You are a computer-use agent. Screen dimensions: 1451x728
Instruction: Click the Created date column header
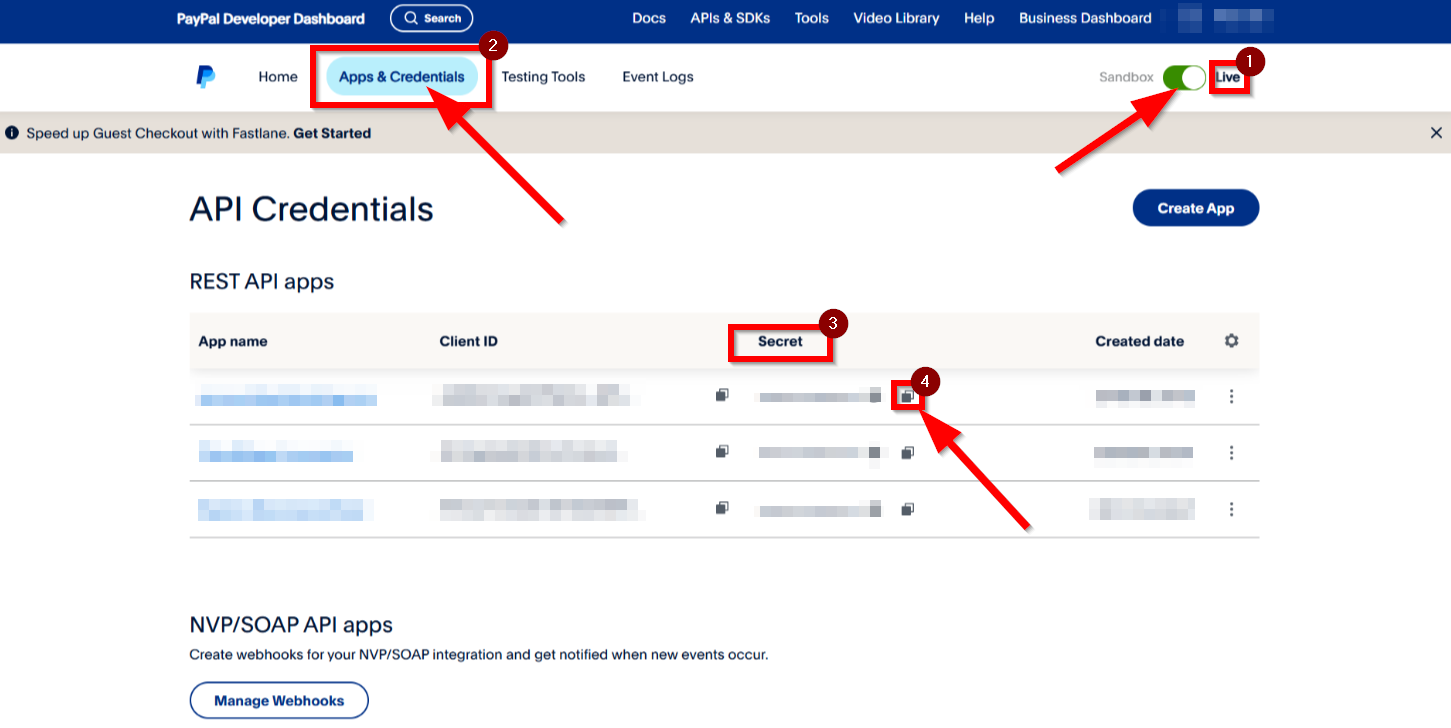pyautogui.click(x=1139, y=341)
